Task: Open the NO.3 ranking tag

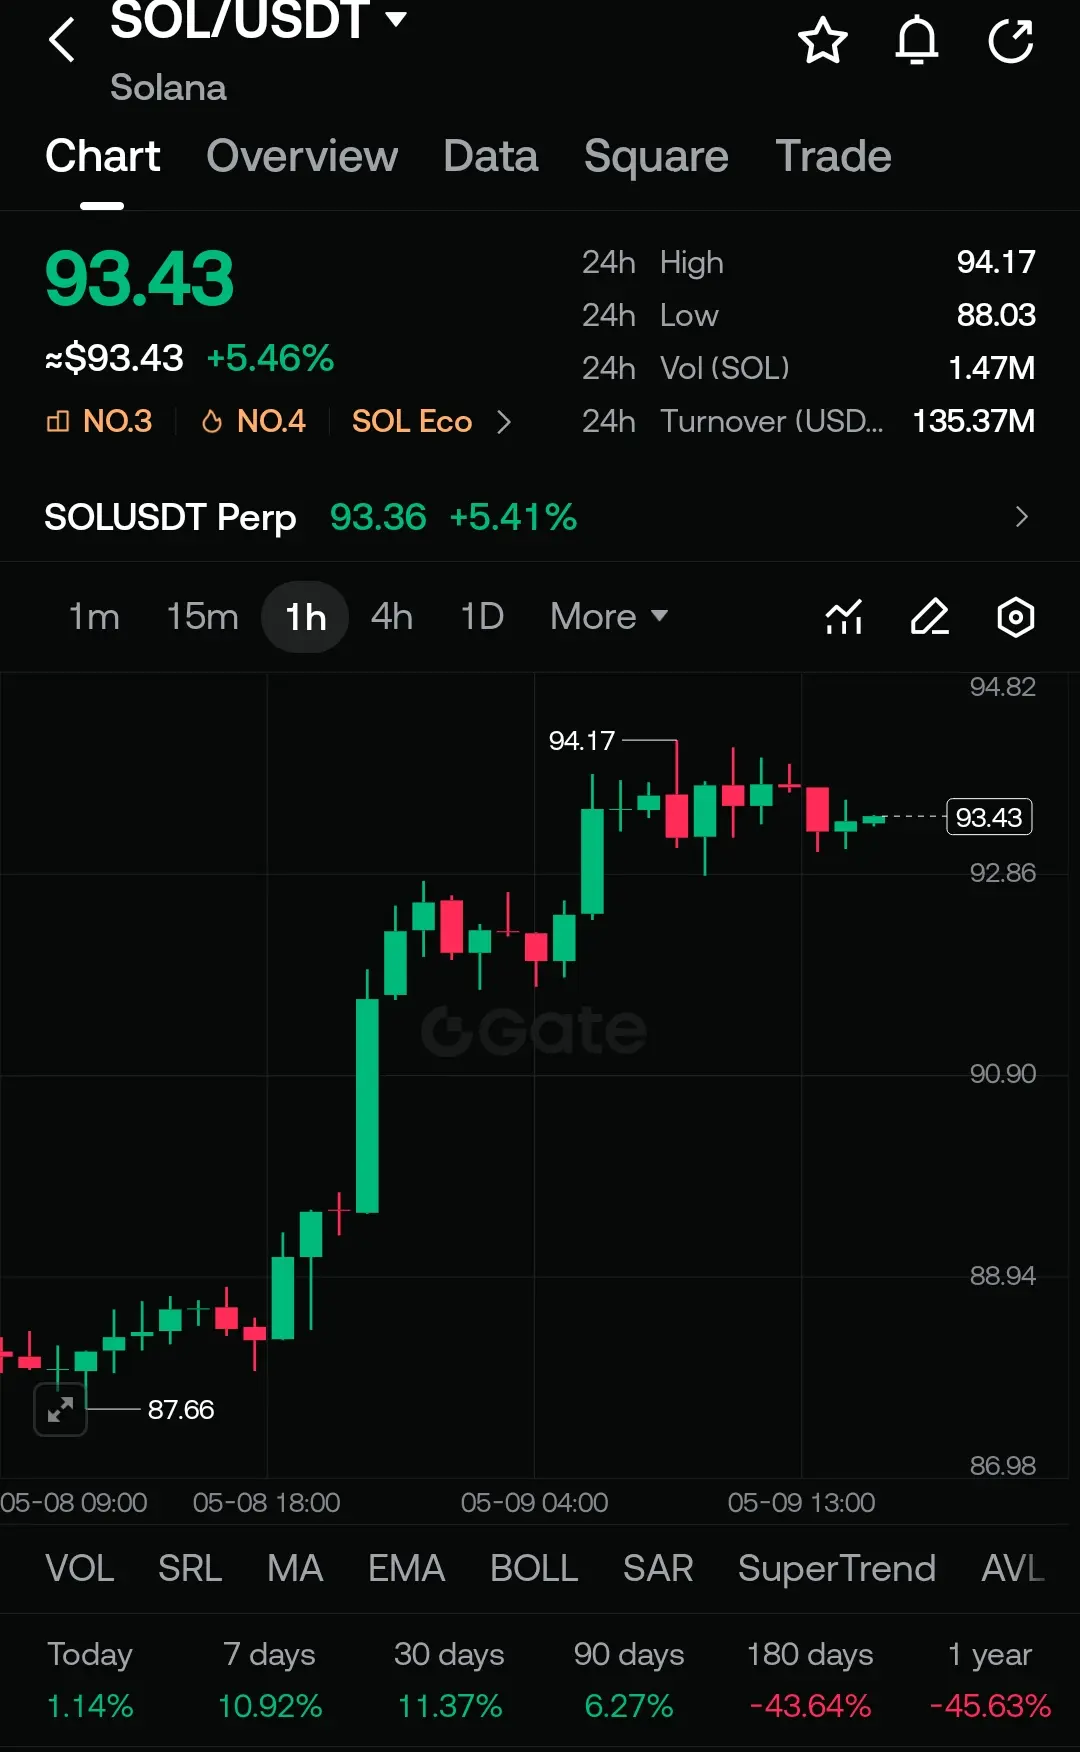Action: tap(100, 421)
